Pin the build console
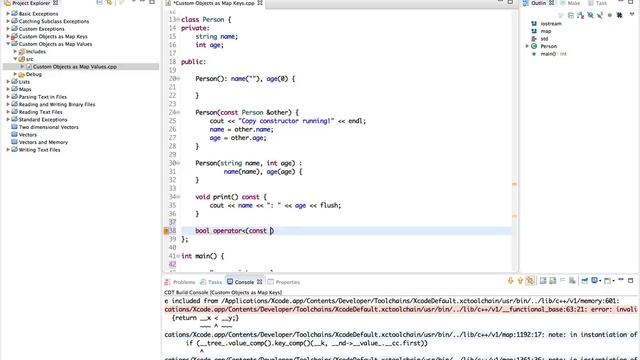Image resolution: width=640 pixels, height=360 pixels. [584, 281]
